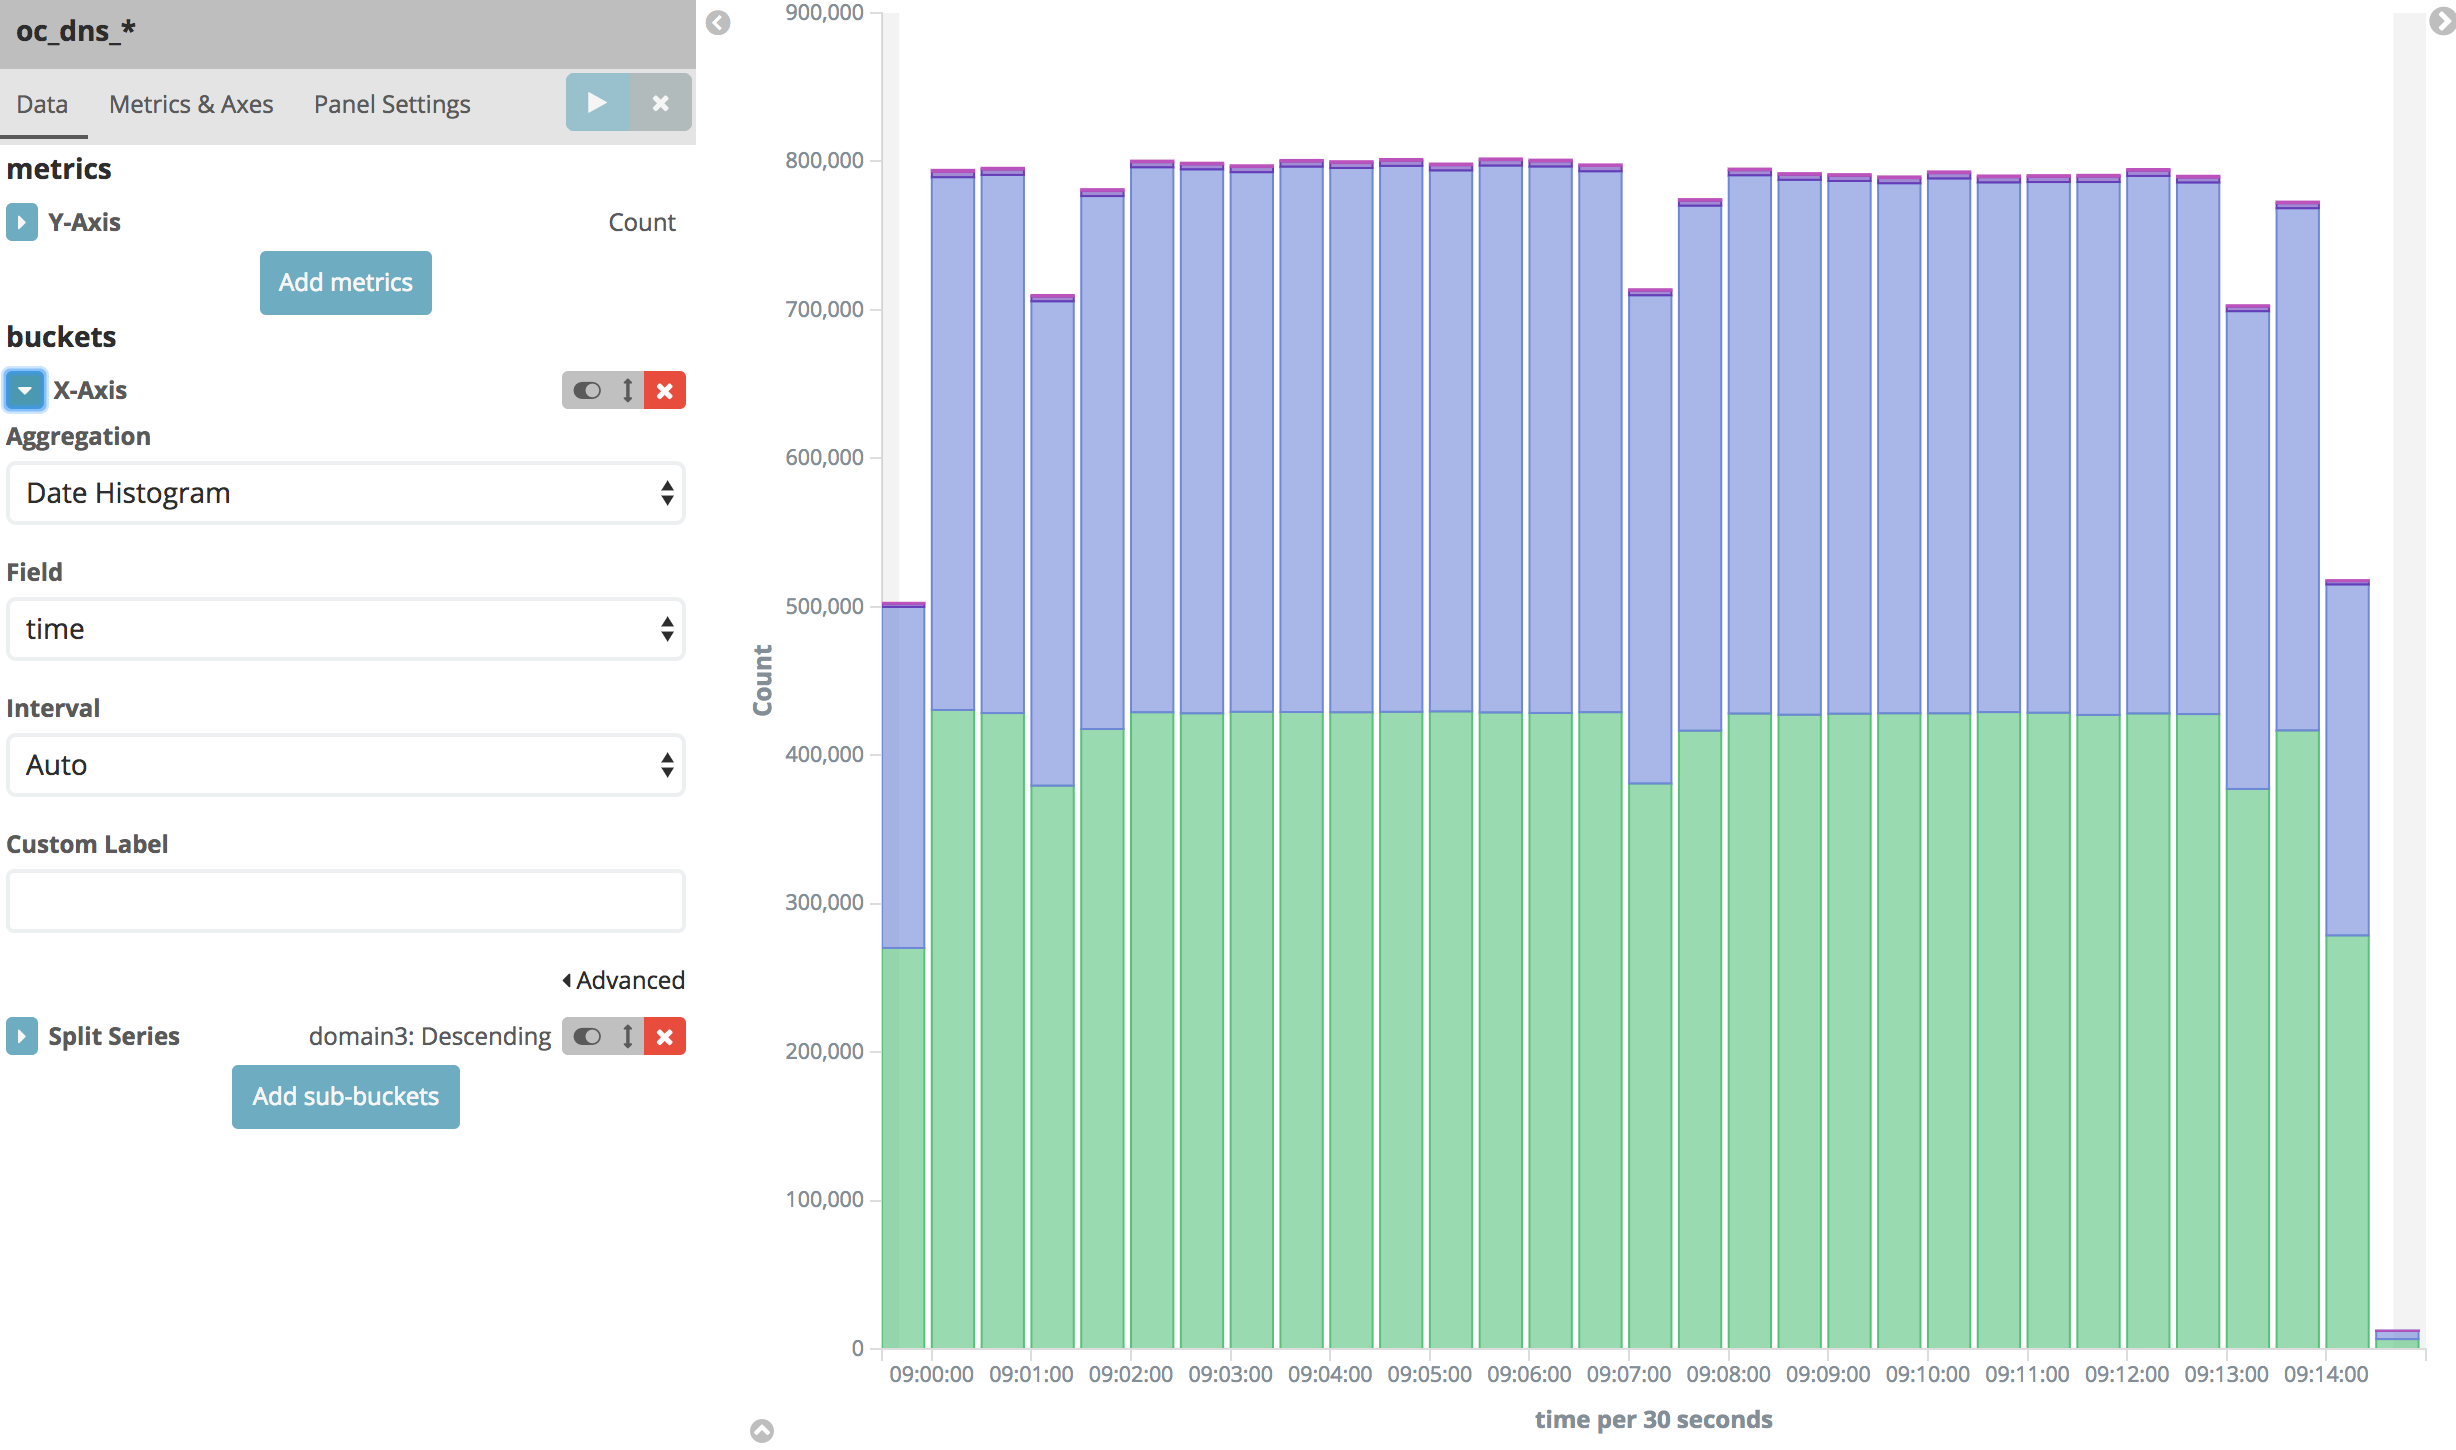Screen dimensions: 2456x1450
Task: Open the Field dropdown showing time
Action: pos(345,628)
